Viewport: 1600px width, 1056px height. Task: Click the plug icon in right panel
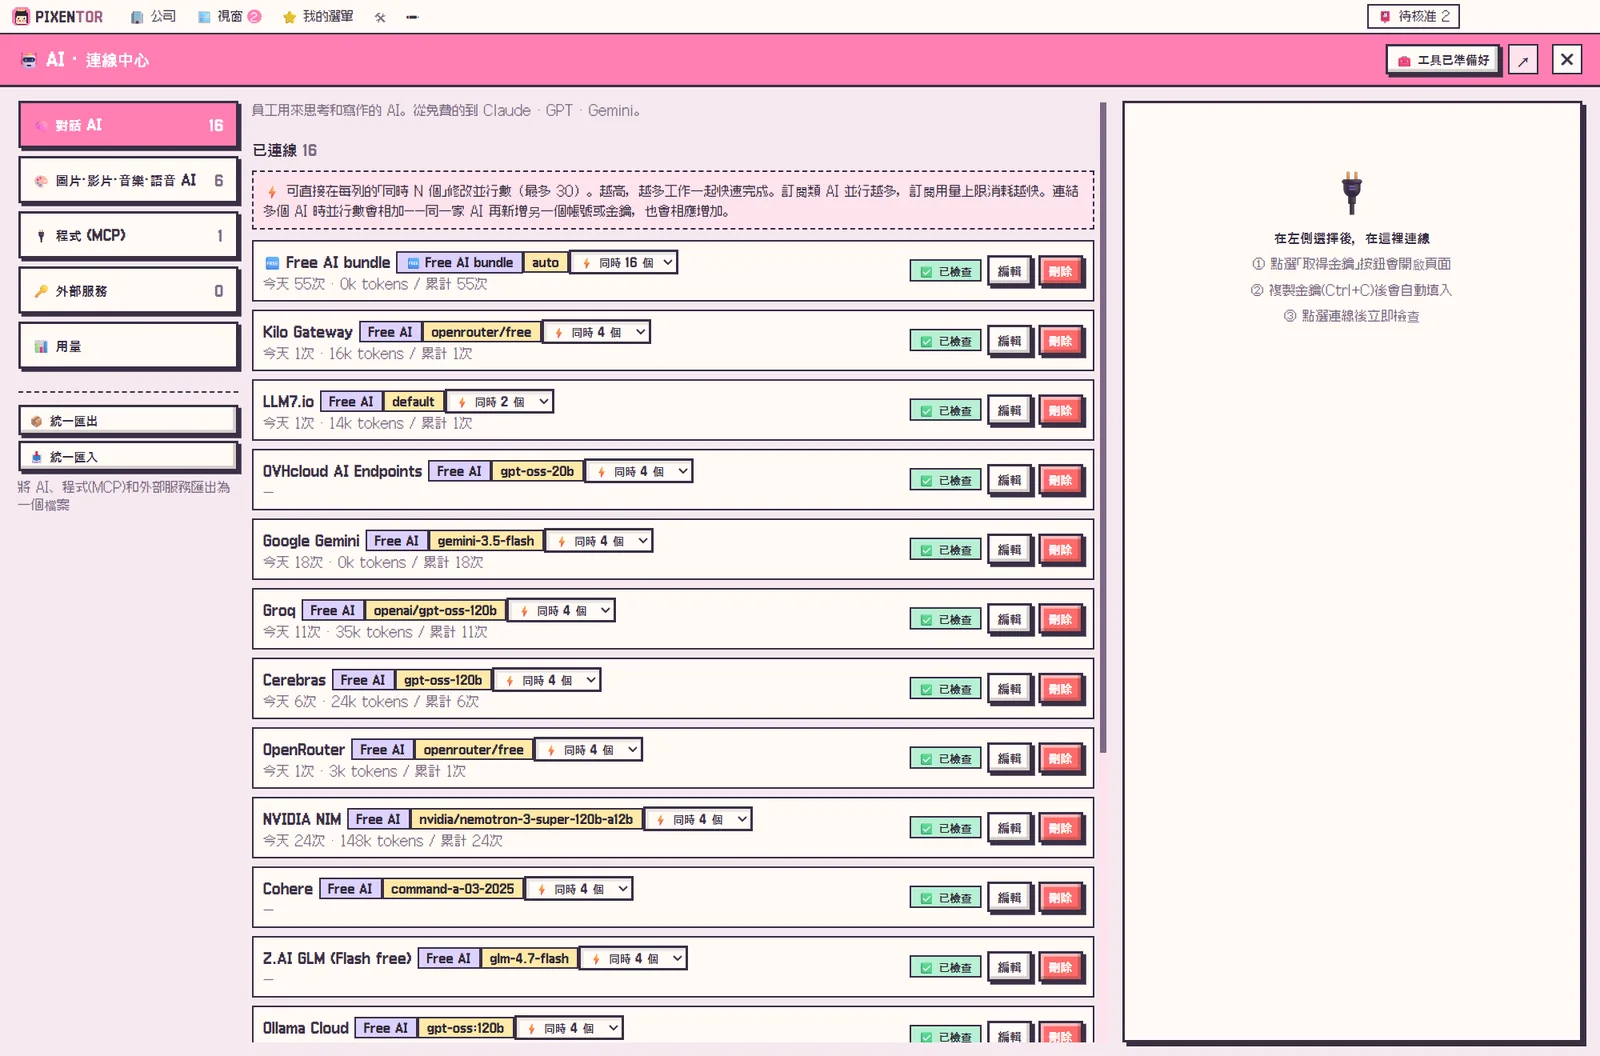coord(1352,192)
